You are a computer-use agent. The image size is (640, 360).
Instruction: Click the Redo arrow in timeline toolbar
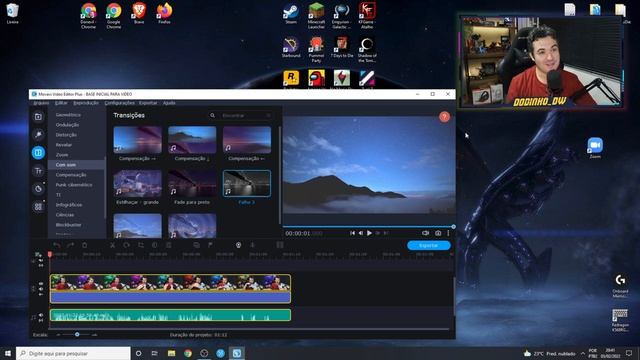[70, 245]
